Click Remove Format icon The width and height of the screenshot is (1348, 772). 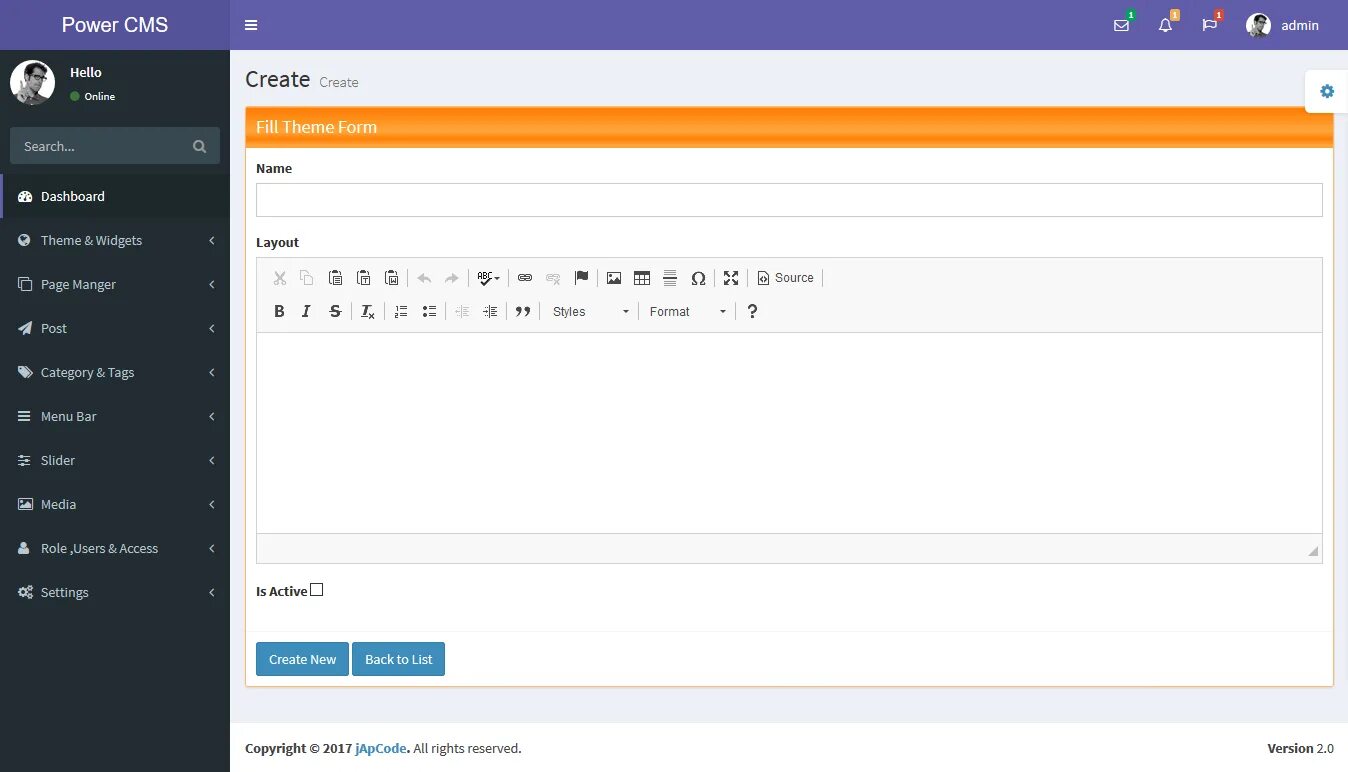tap(368, 312)
